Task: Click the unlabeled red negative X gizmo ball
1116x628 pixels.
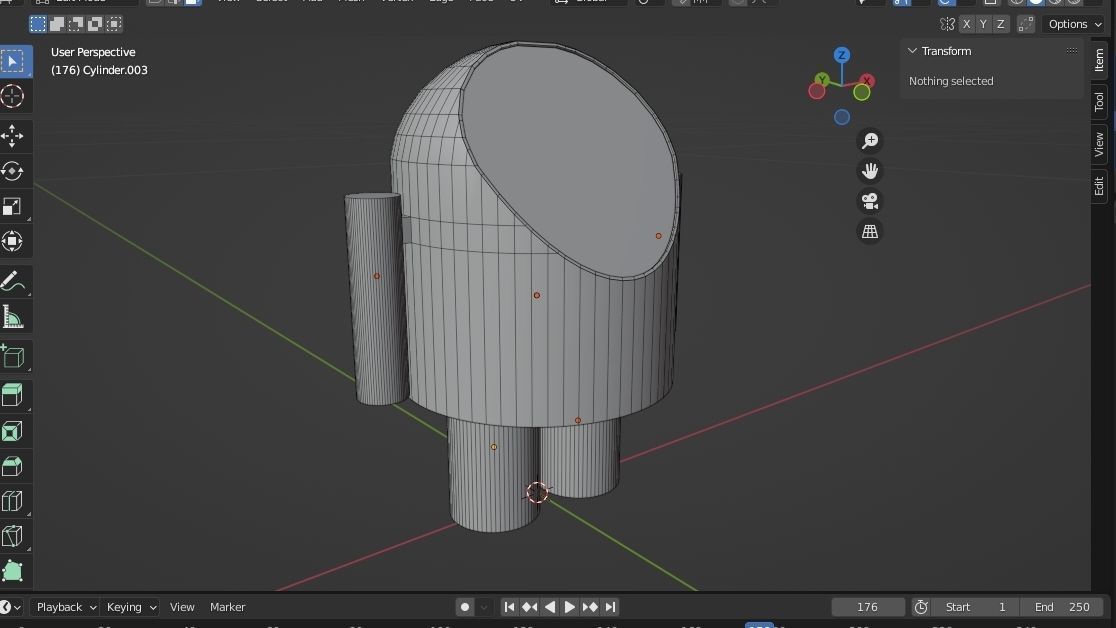Action: (816, 92)
